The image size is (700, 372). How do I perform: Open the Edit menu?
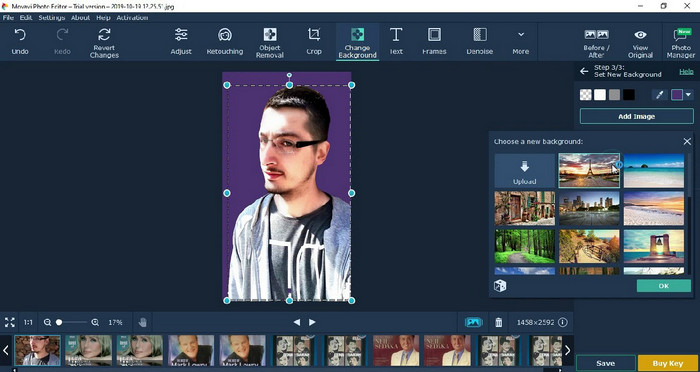(26, 17)
